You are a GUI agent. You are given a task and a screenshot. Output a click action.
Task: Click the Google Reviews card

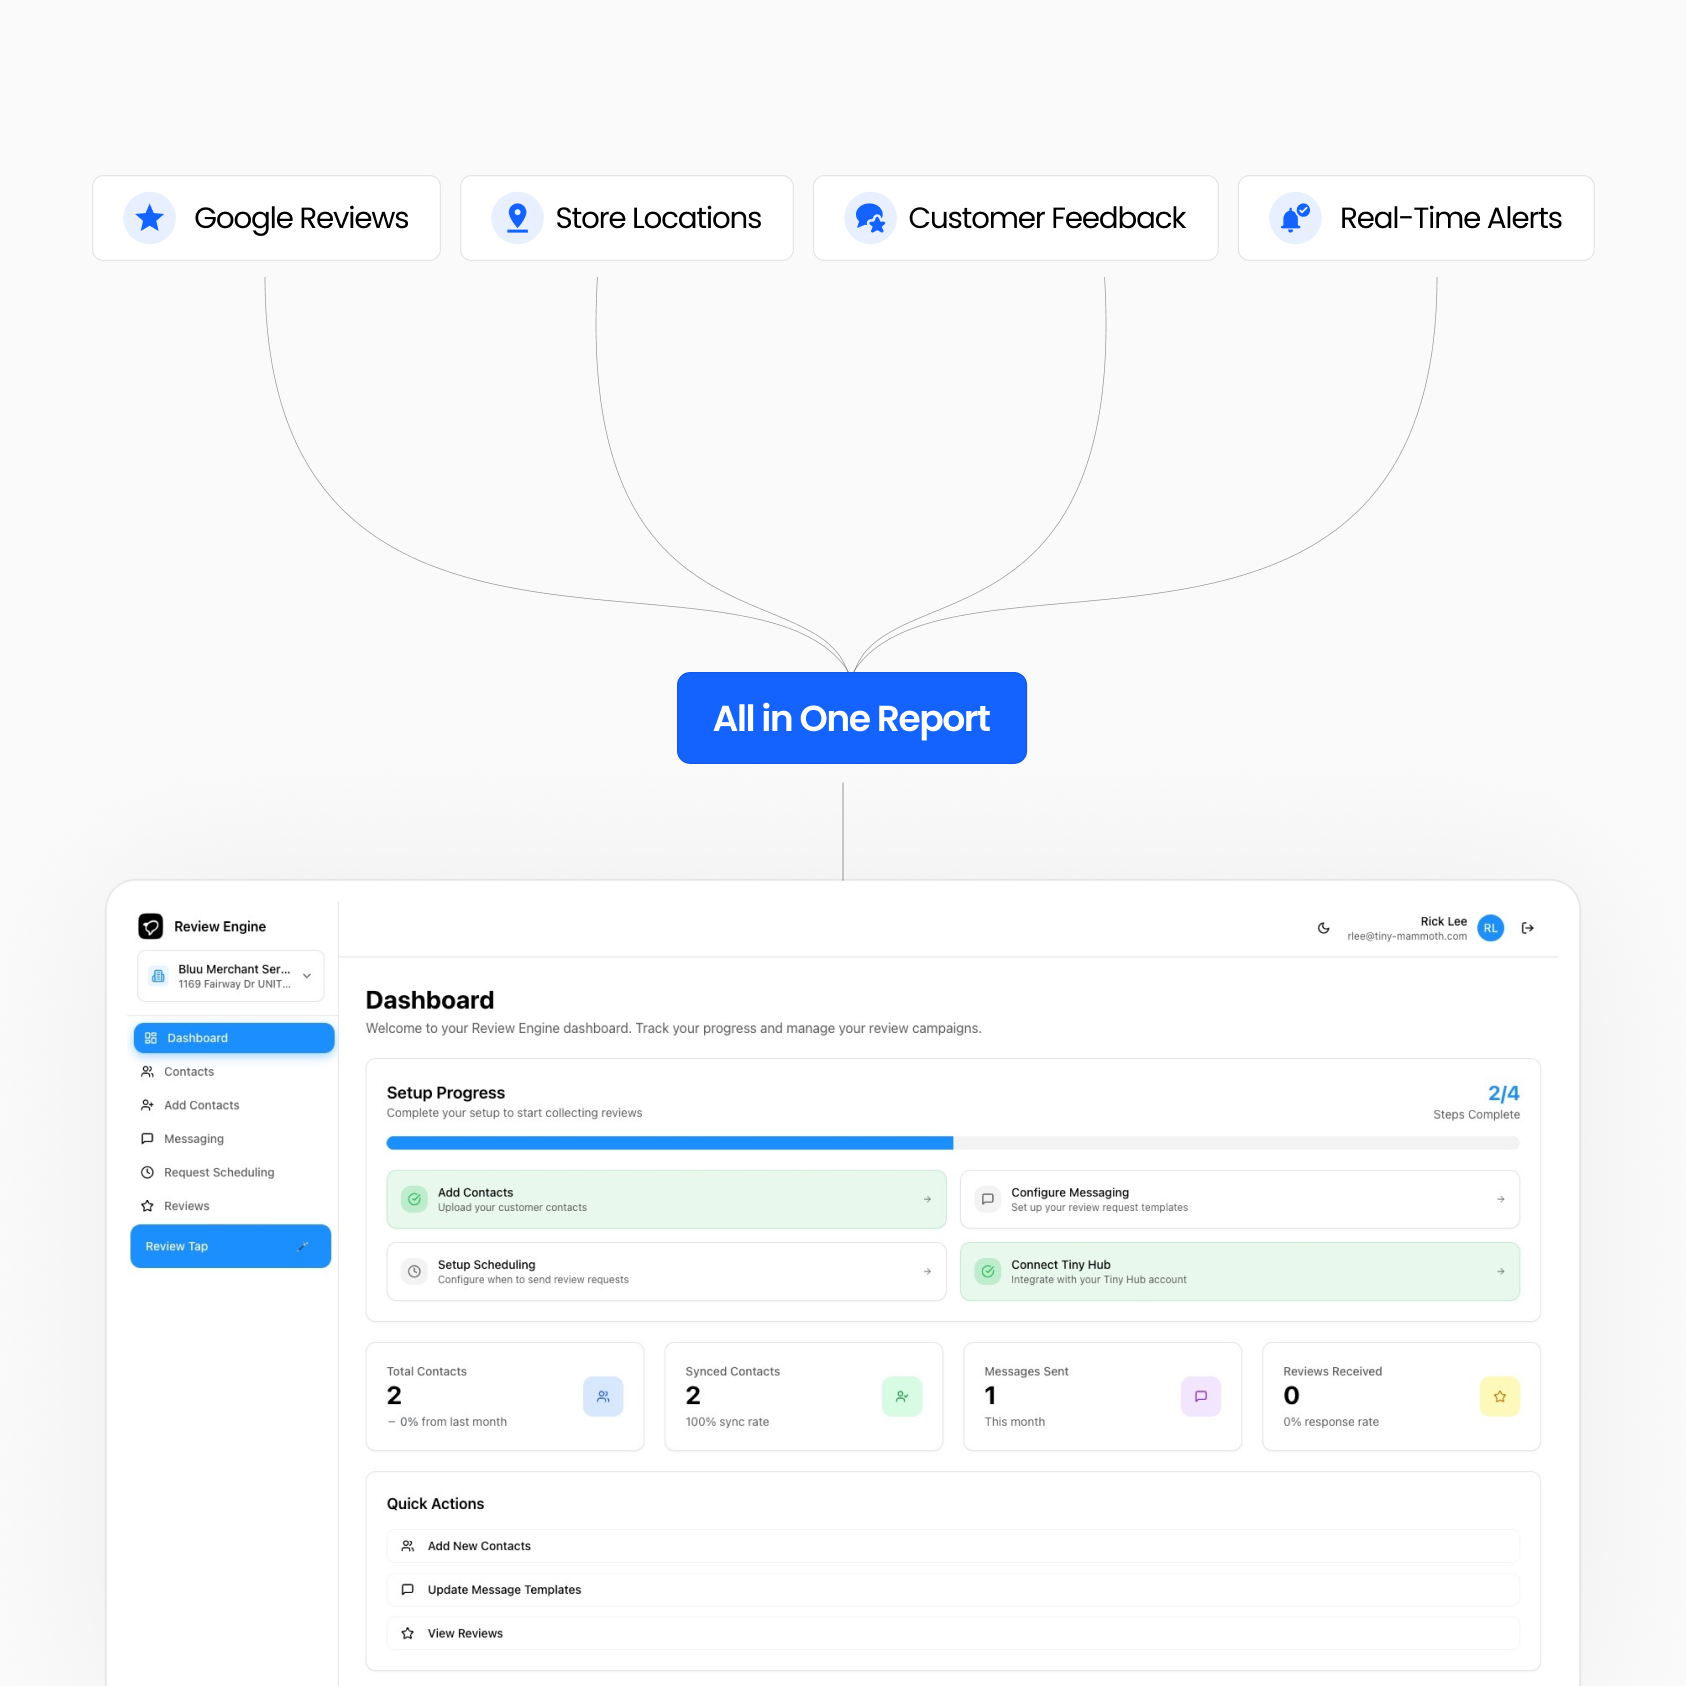[x=267, y=218]
